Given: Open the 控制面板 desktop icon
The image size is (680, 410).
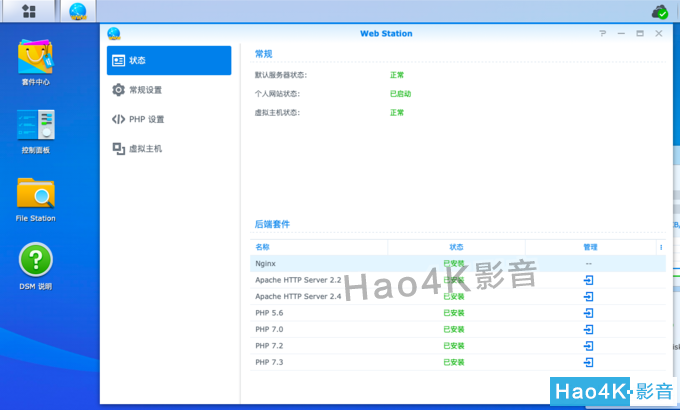Looking at the screenshot, I should (x=36, y=131).
